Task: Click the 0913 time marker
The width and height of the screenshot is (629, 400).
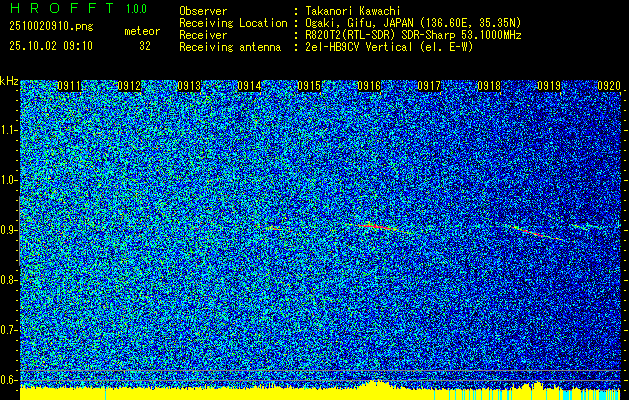Action: pyautogui.click(x=189, y=86)
